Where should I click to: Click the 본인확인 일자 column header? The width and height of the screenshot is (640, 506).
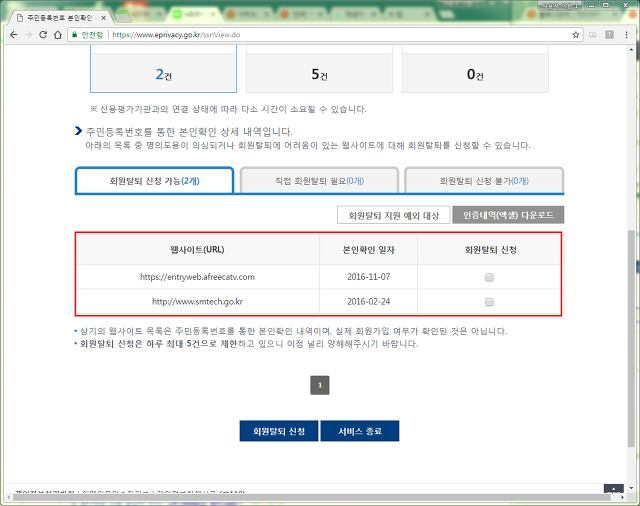point(369,250)
